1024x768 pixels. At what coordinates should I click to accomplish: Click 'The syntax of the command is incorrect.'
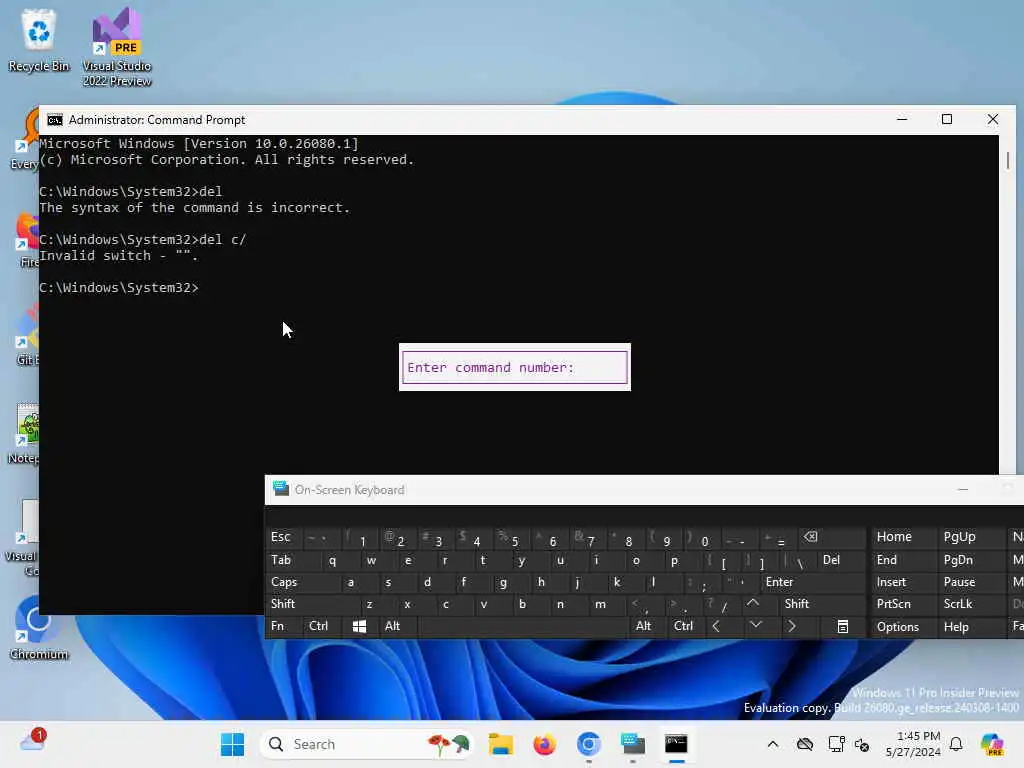pos(195,208)
